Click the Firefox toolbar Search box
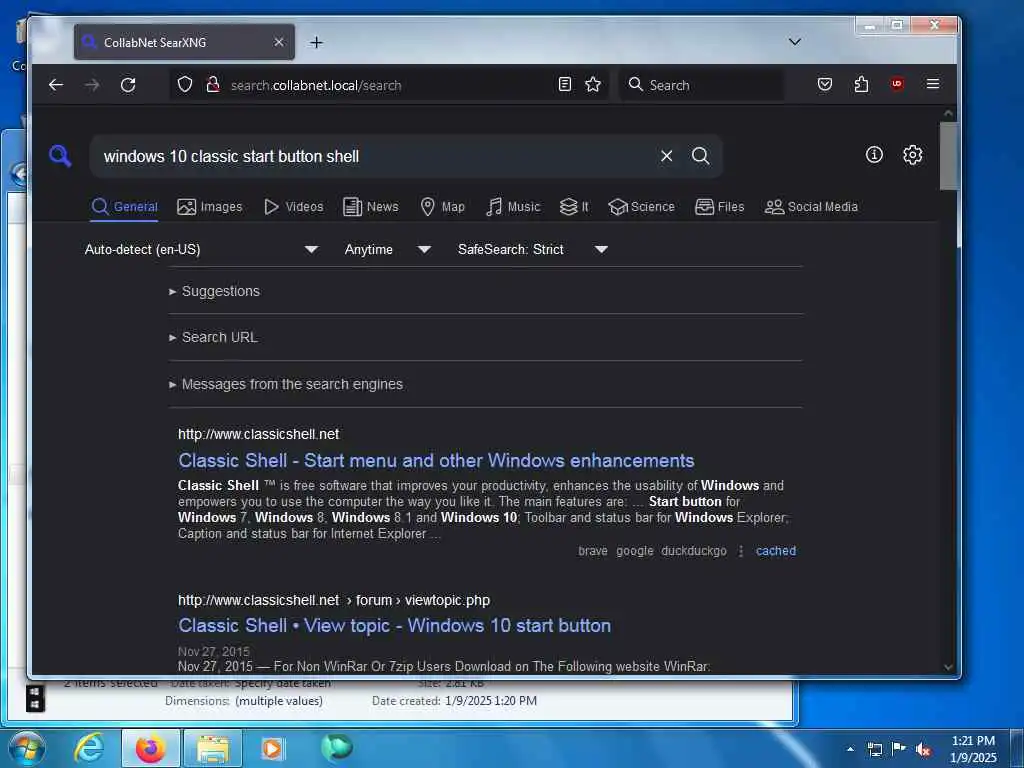The width and height of the screenshot is (1024, 768). click(702, 85)
